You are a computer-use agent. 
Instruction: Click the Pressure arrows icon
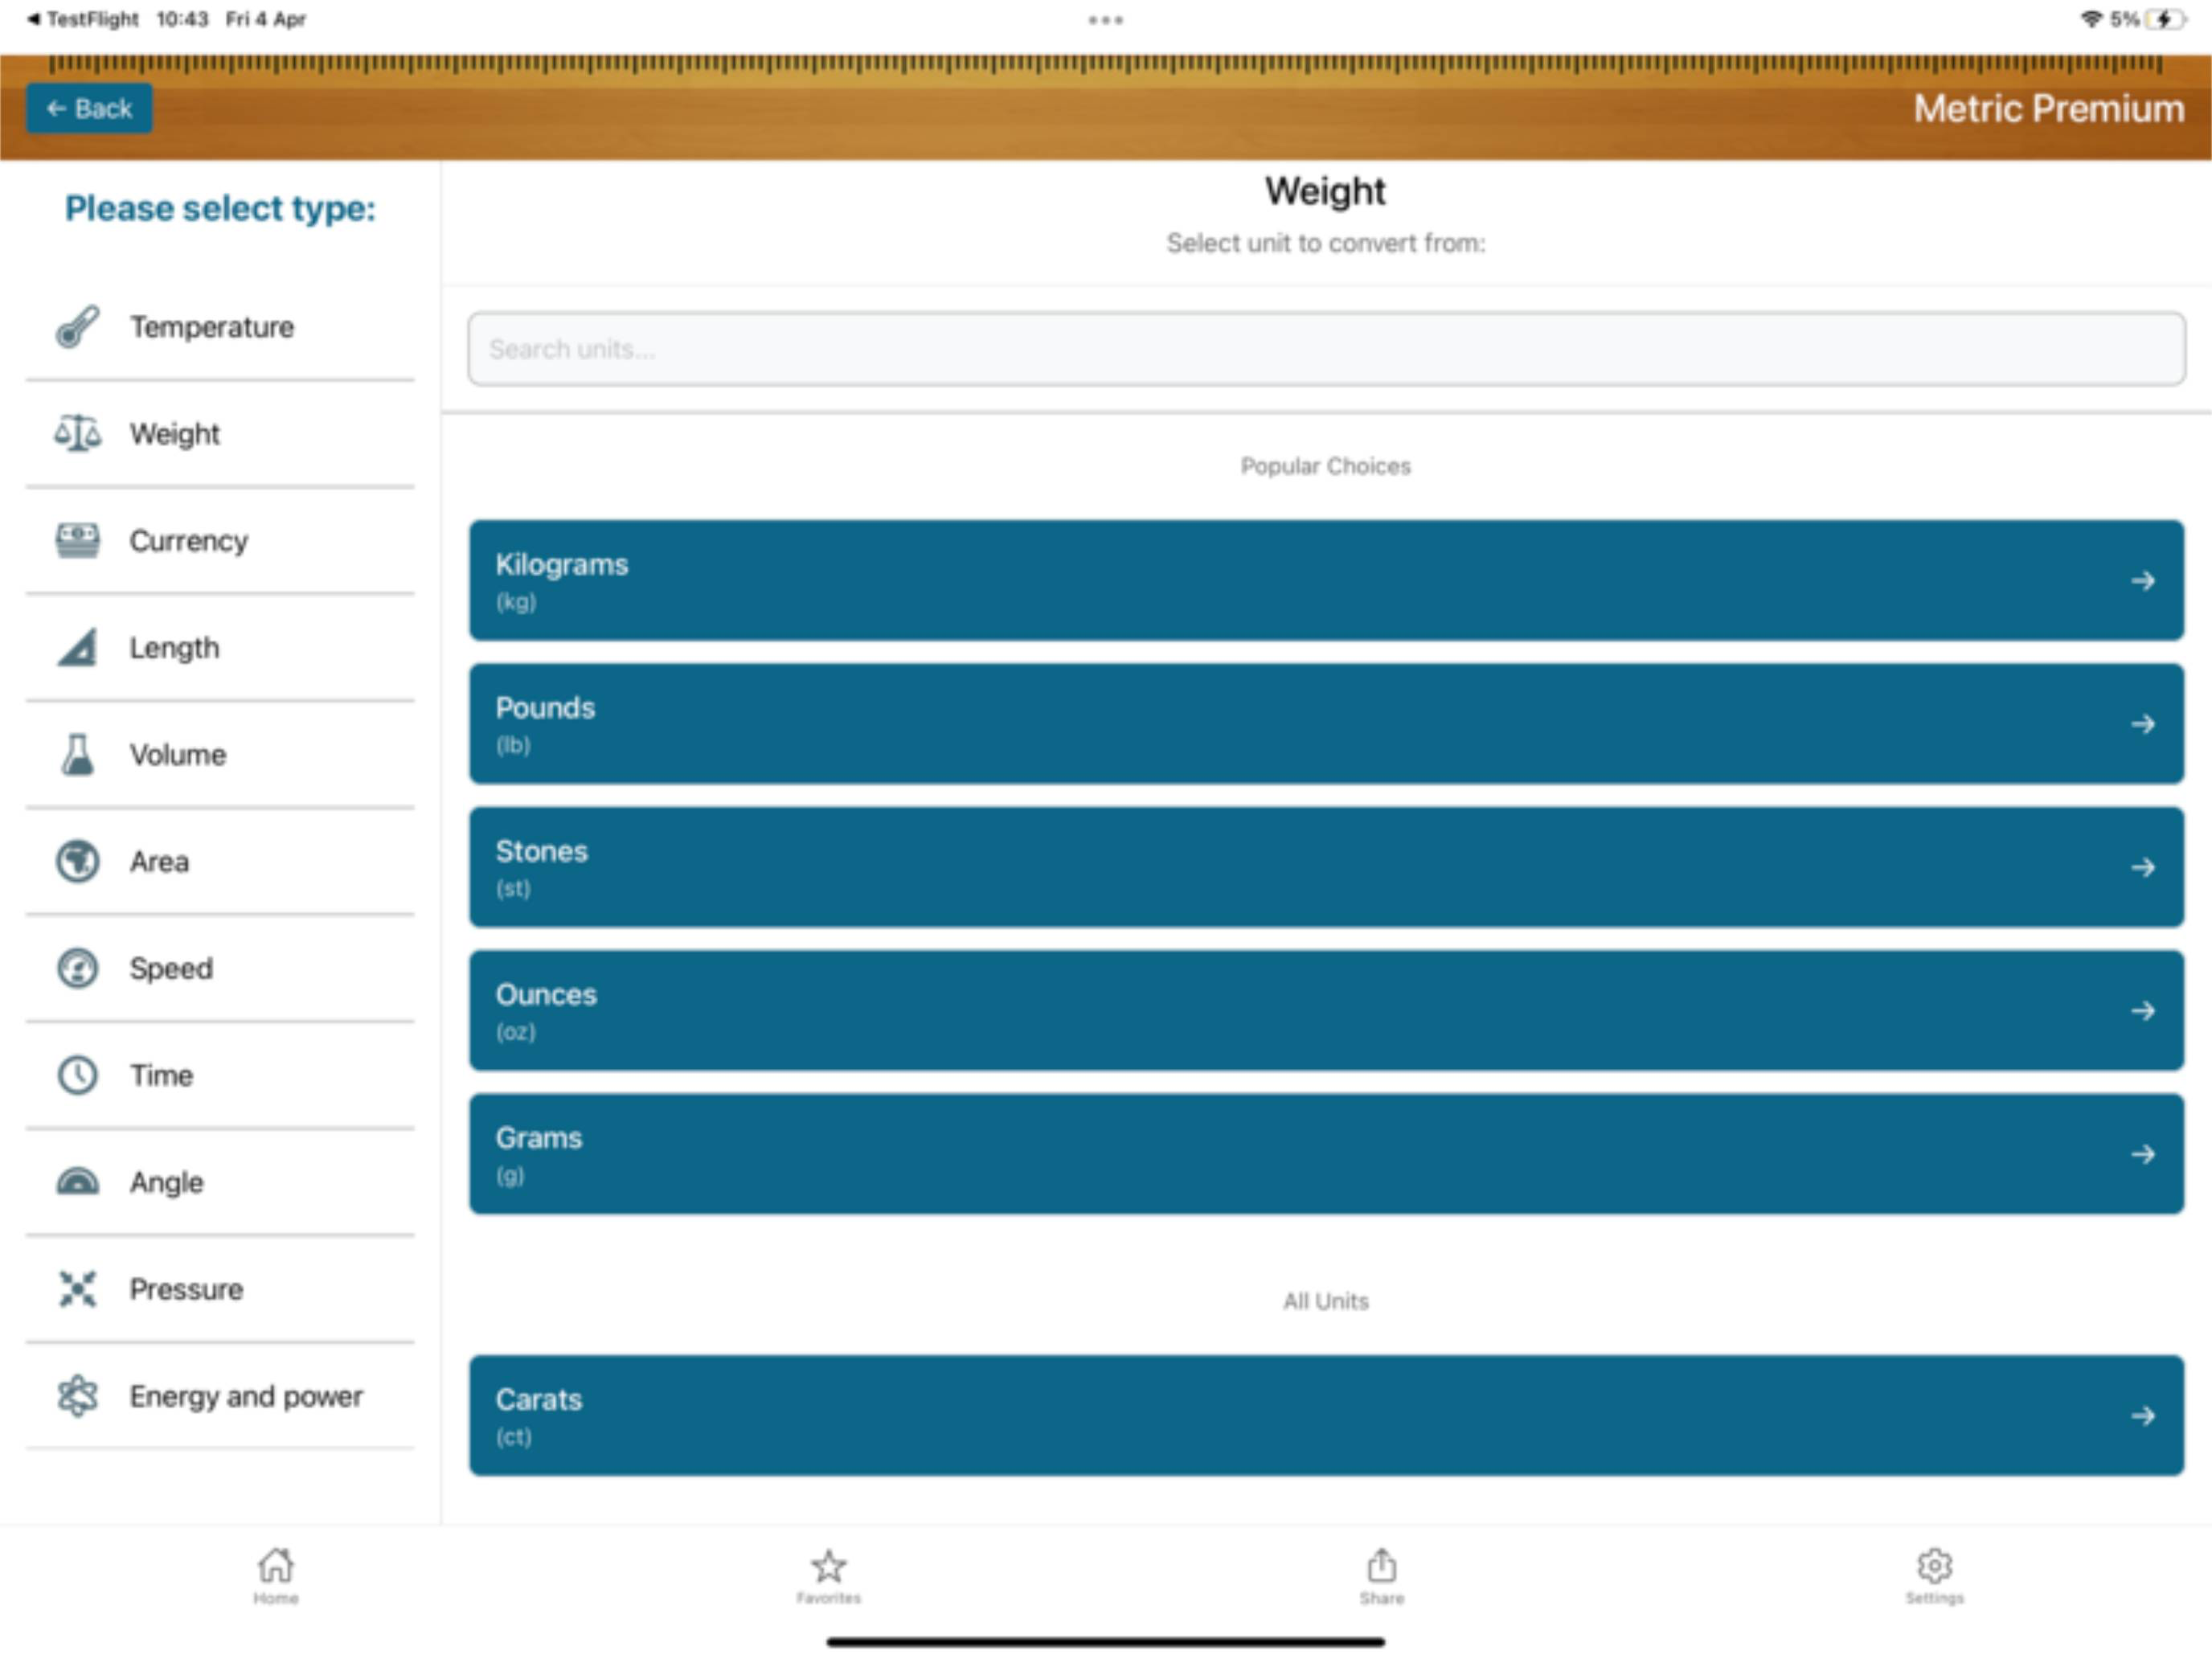click(77, 1290)
